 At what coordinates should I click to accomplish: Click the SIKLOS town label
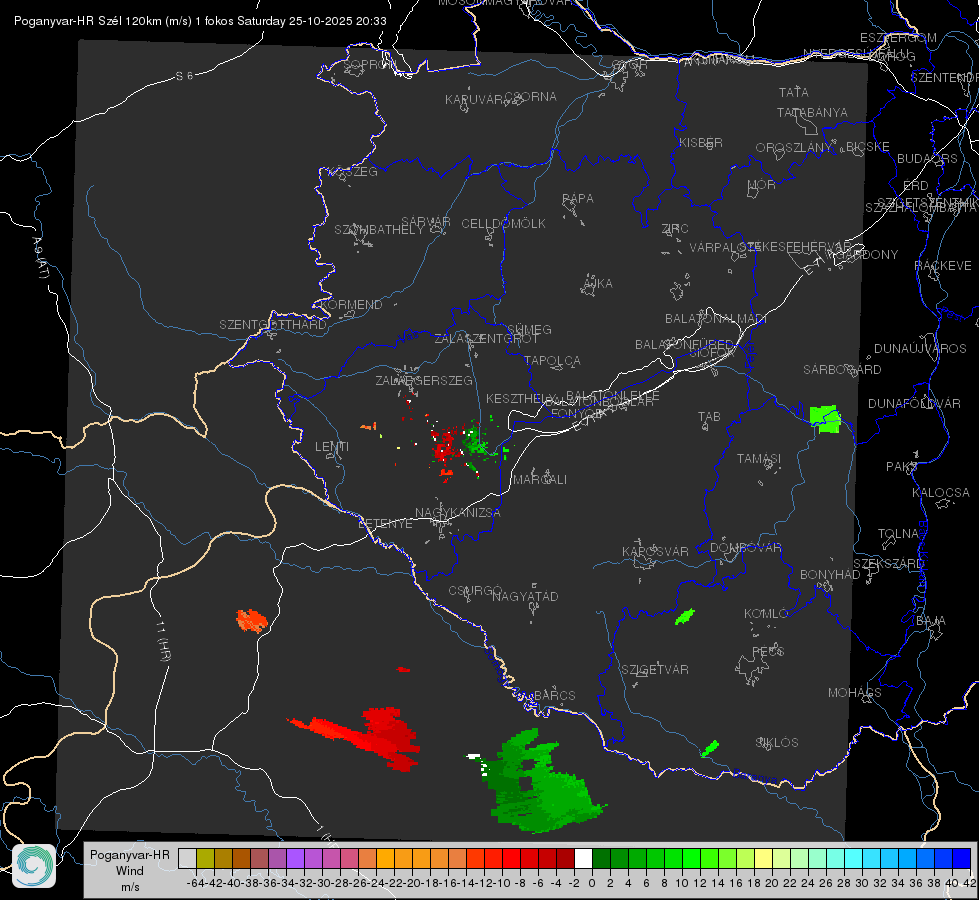(x=777, y=743)
